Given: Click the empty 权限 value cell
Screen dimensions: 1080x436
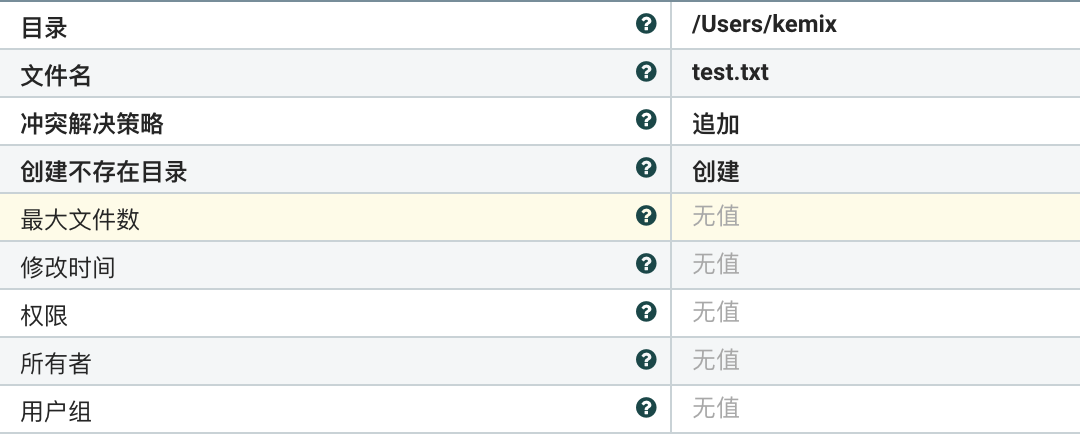Looking at the screenshot, I should (x=716, y=312).
